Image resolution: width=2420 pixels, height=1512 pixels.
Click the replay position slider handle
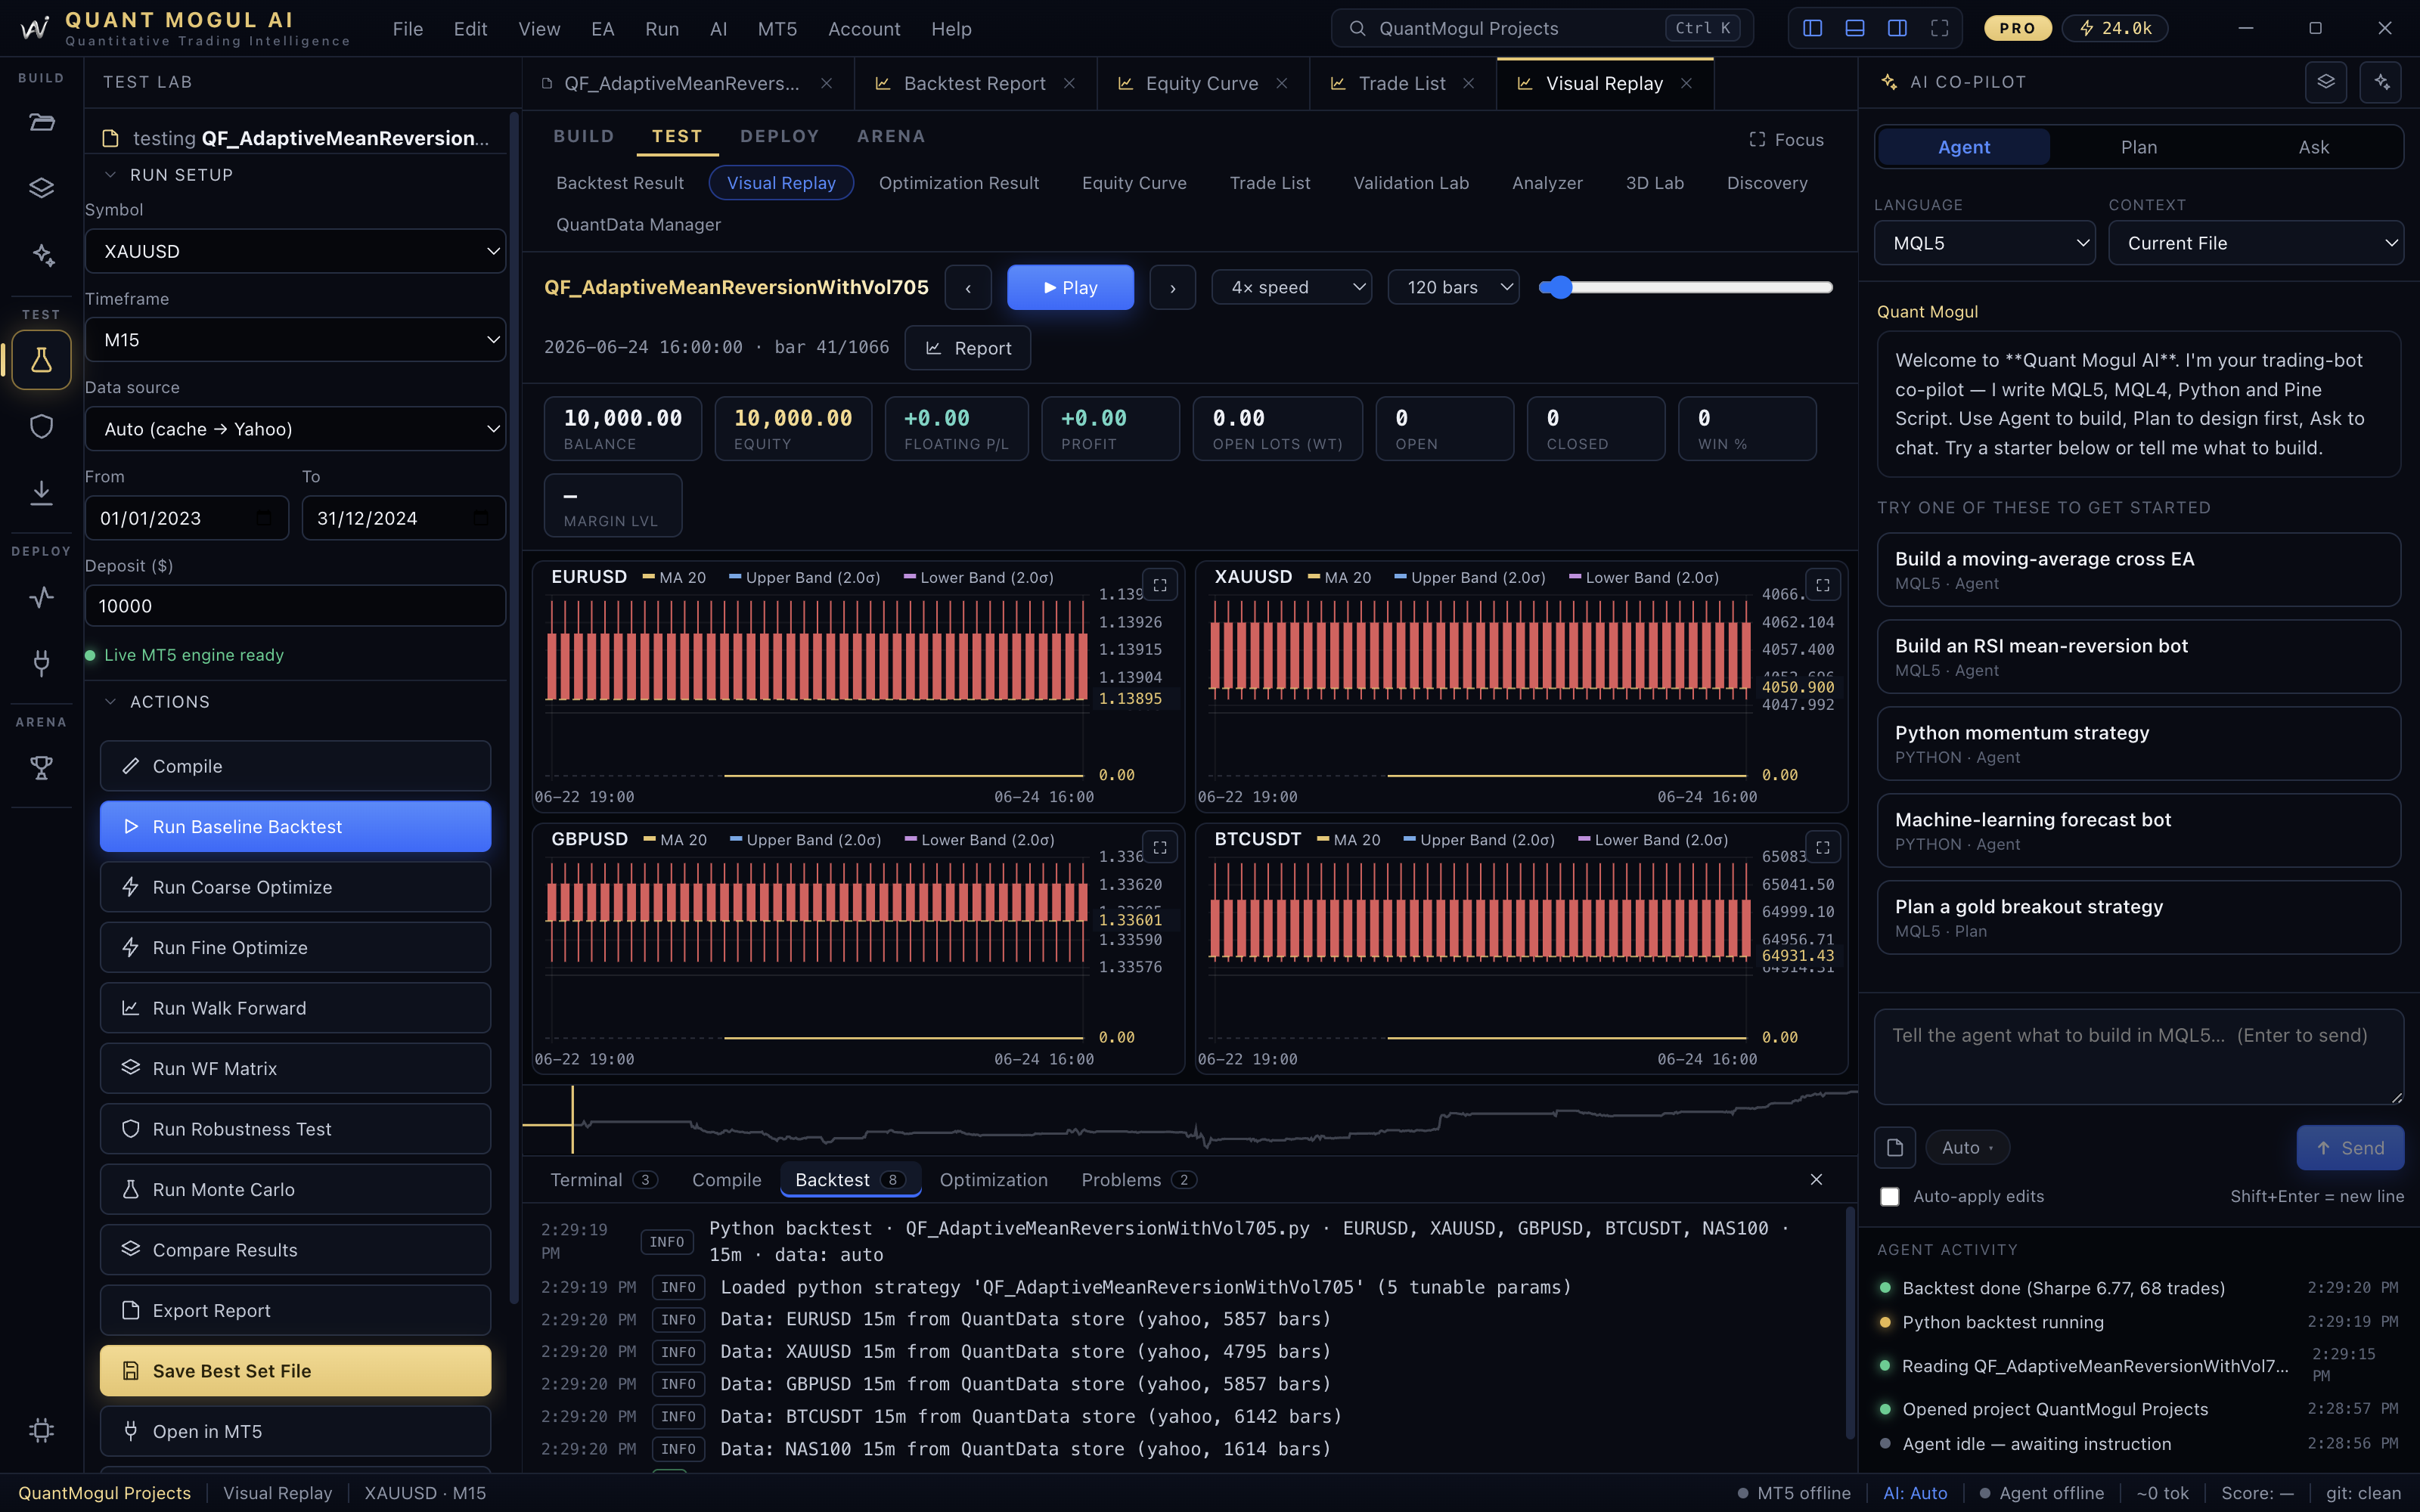coord(1559,288)
